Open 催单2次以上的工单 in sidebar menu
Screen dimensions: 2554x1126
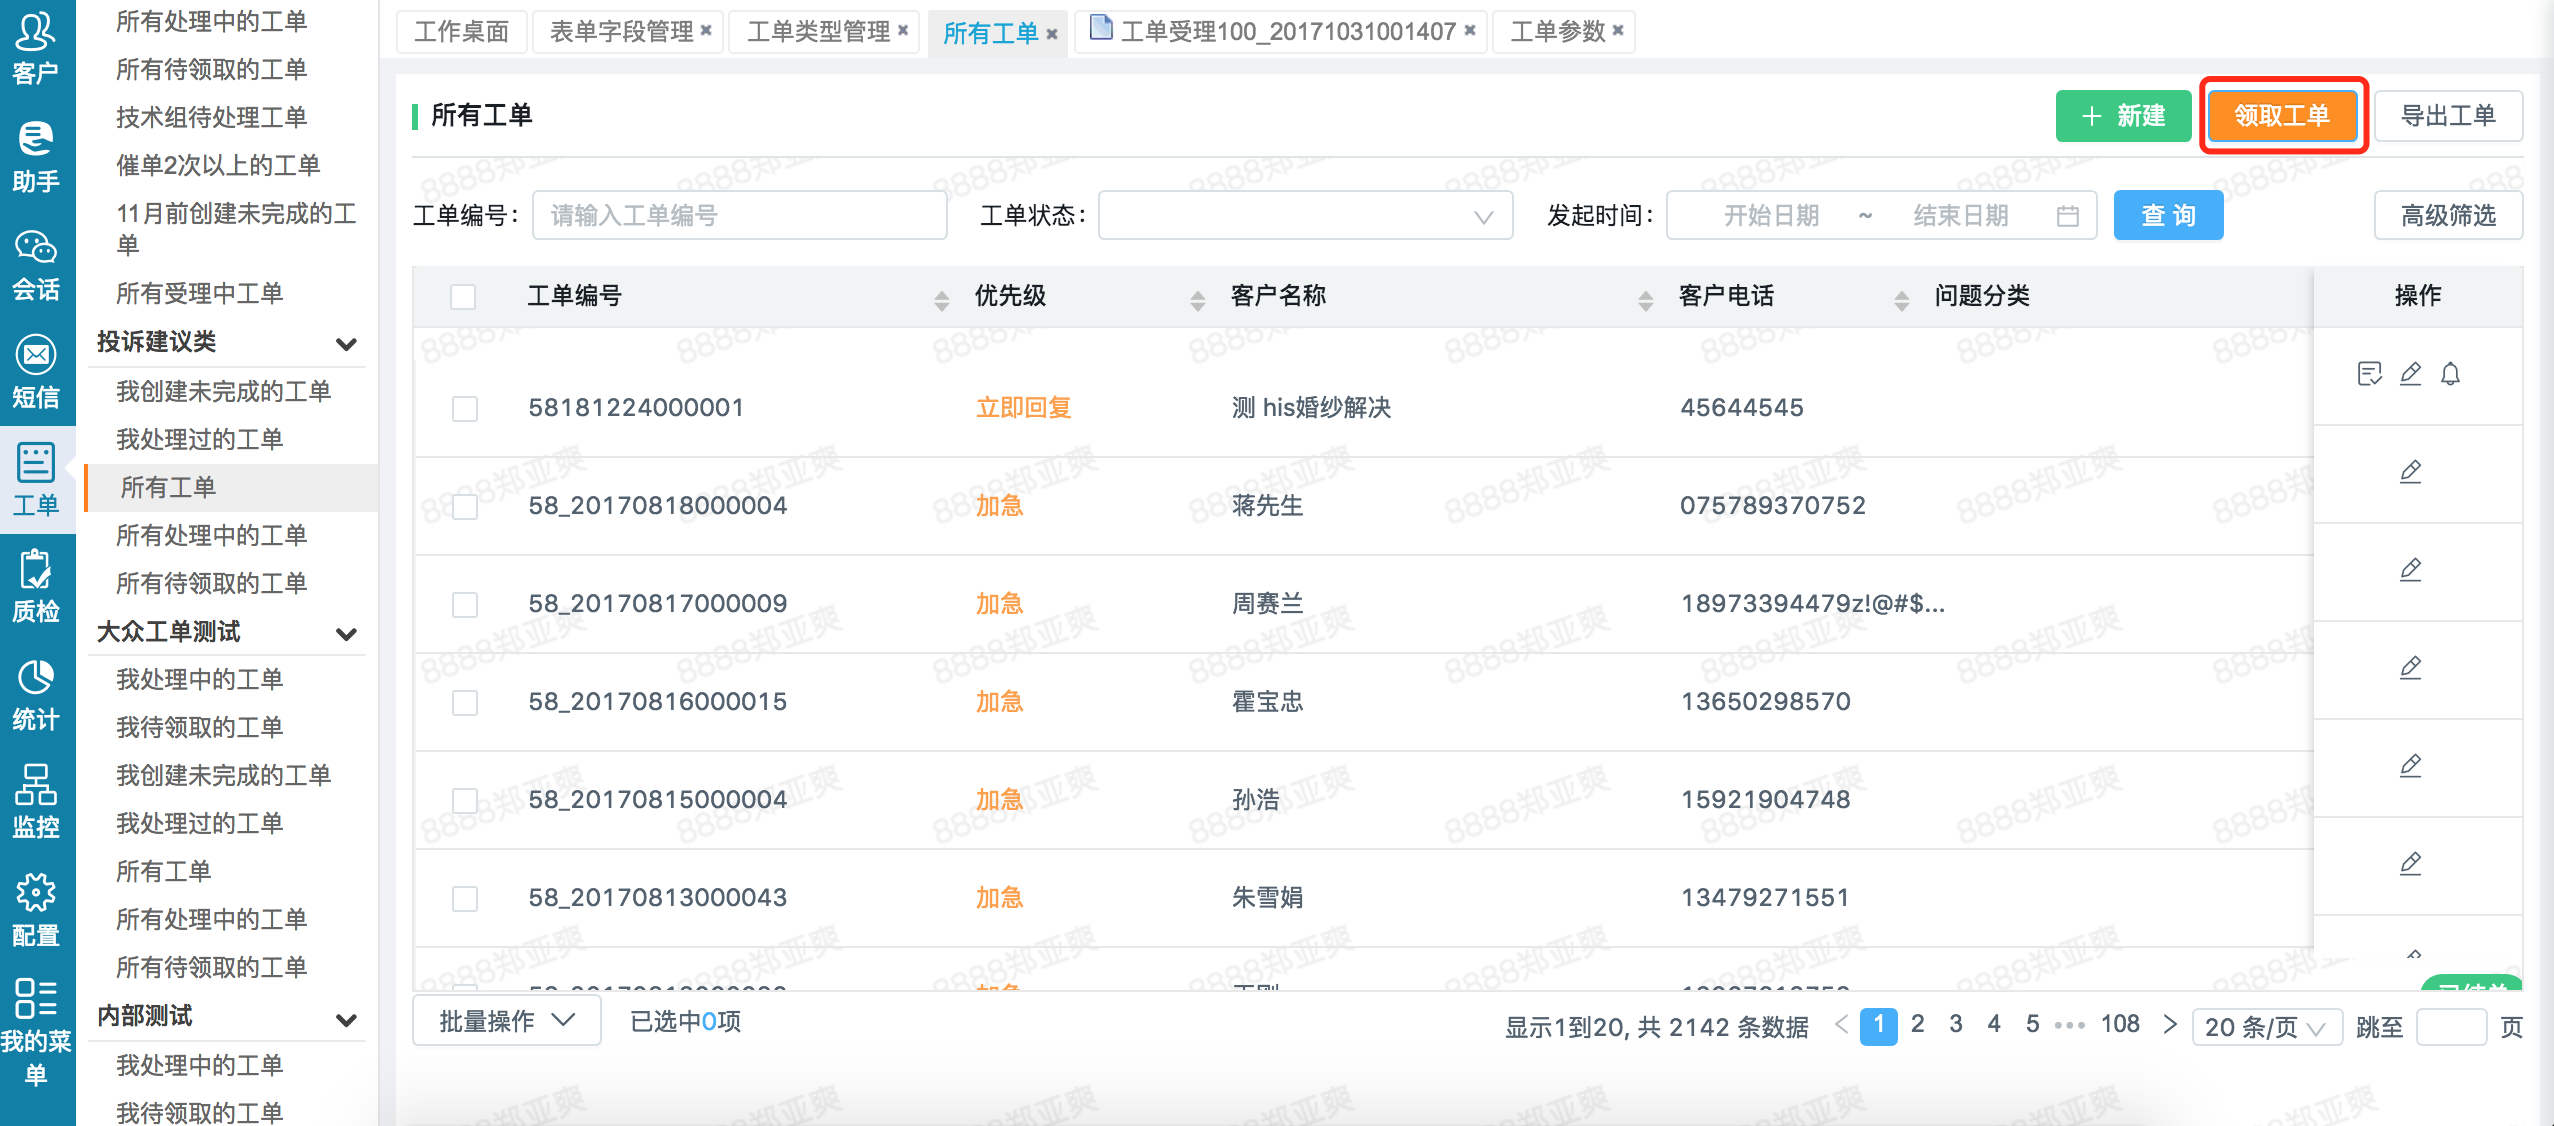[x=218, y=165]
